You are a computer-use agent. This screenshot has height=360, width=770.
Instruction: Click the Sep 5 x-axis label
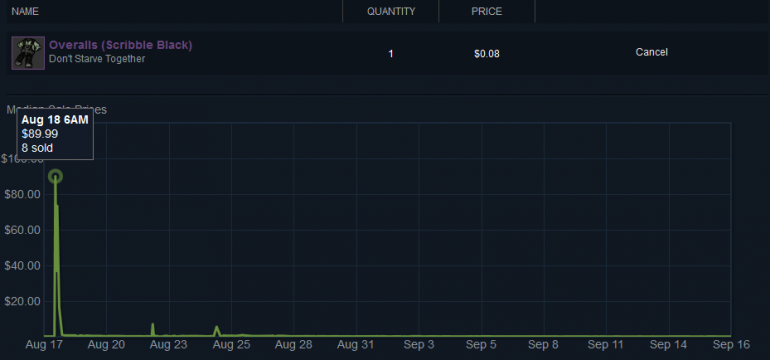481,345
